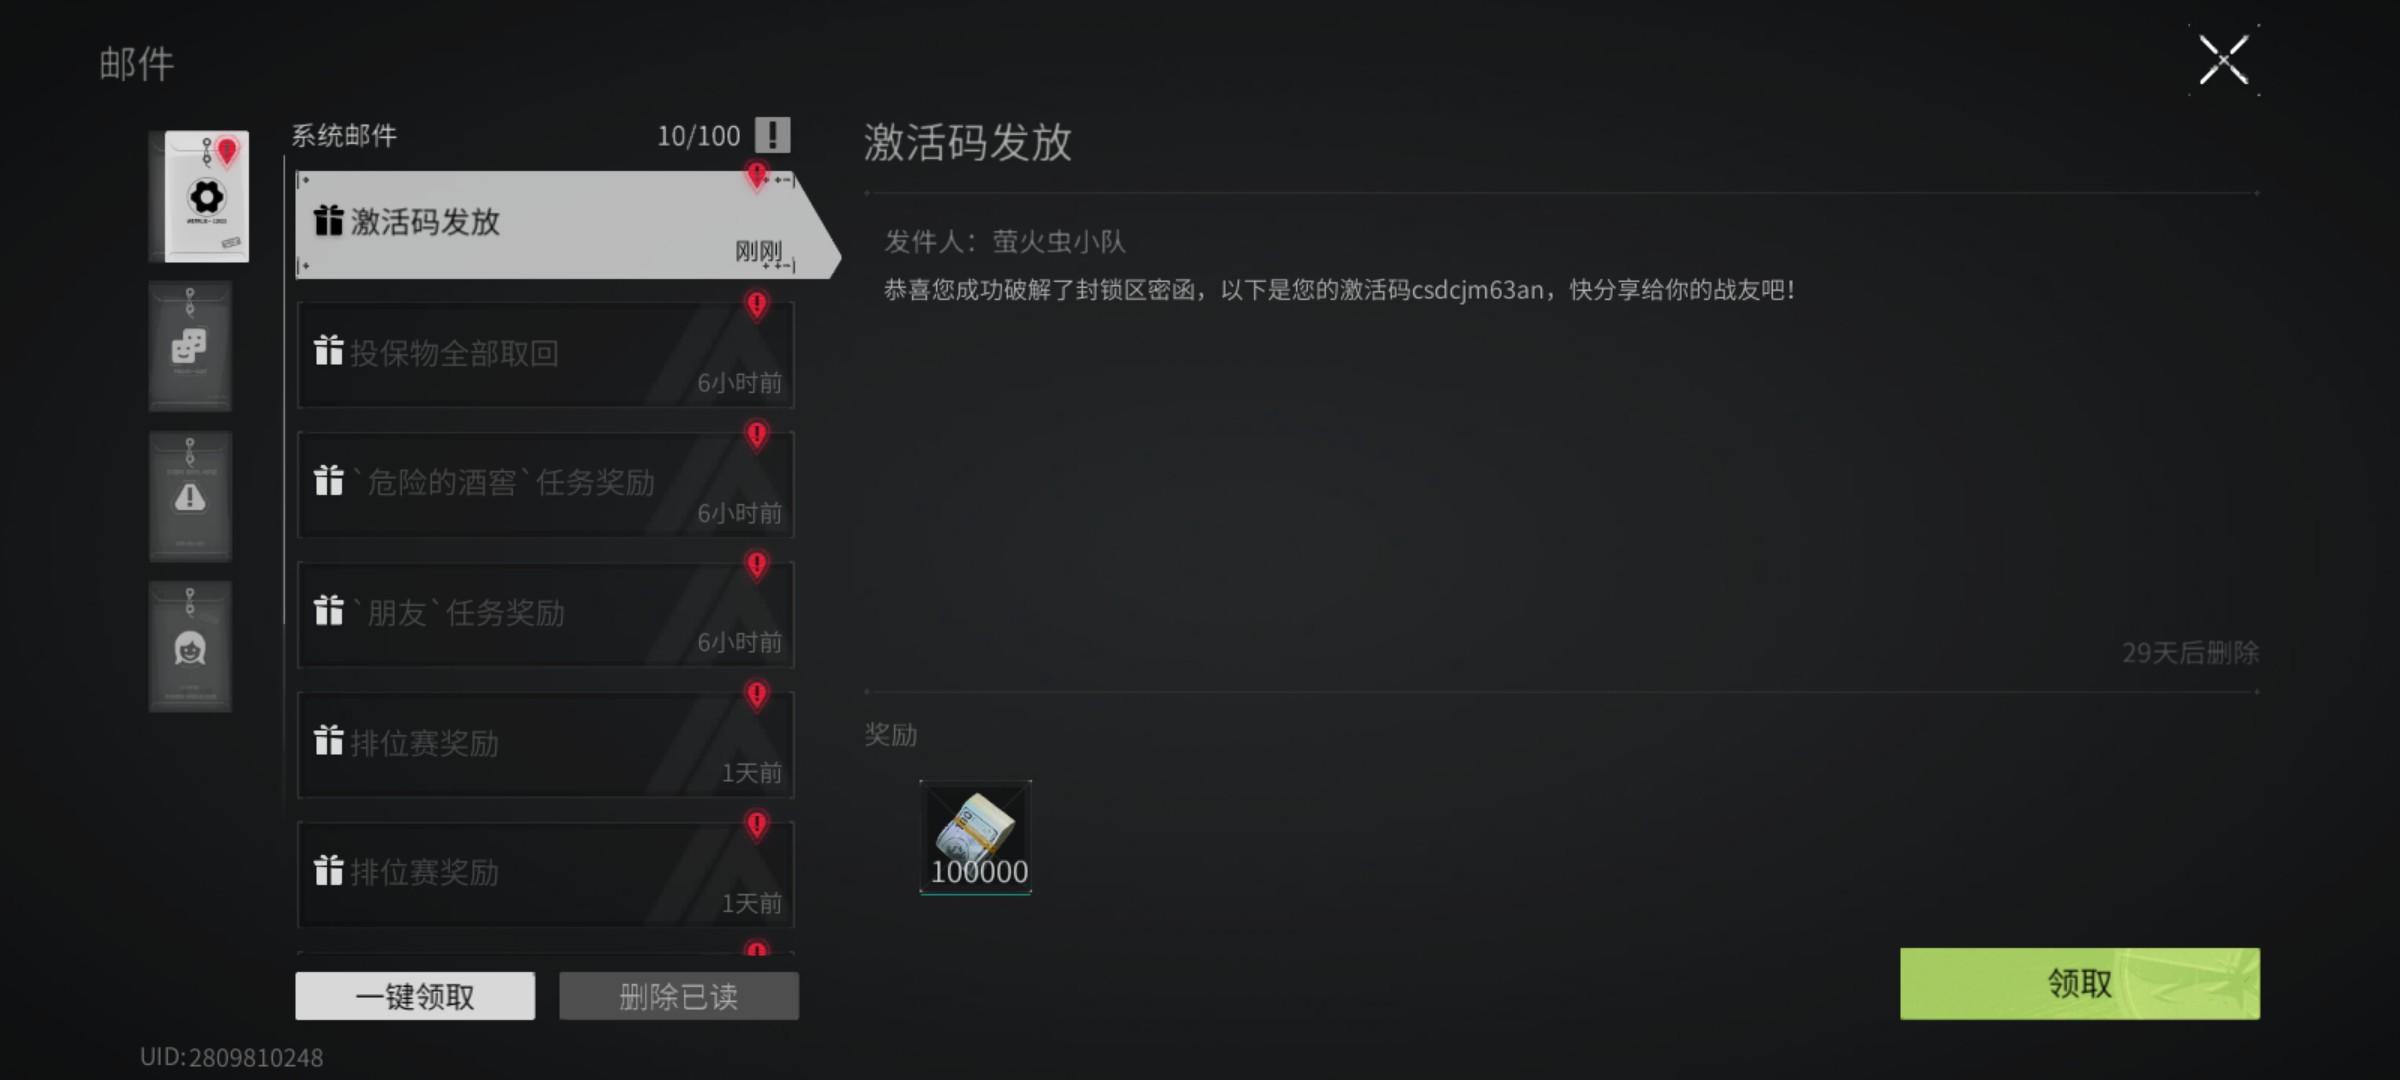Select the 投保物全部取回 mail

546,355
